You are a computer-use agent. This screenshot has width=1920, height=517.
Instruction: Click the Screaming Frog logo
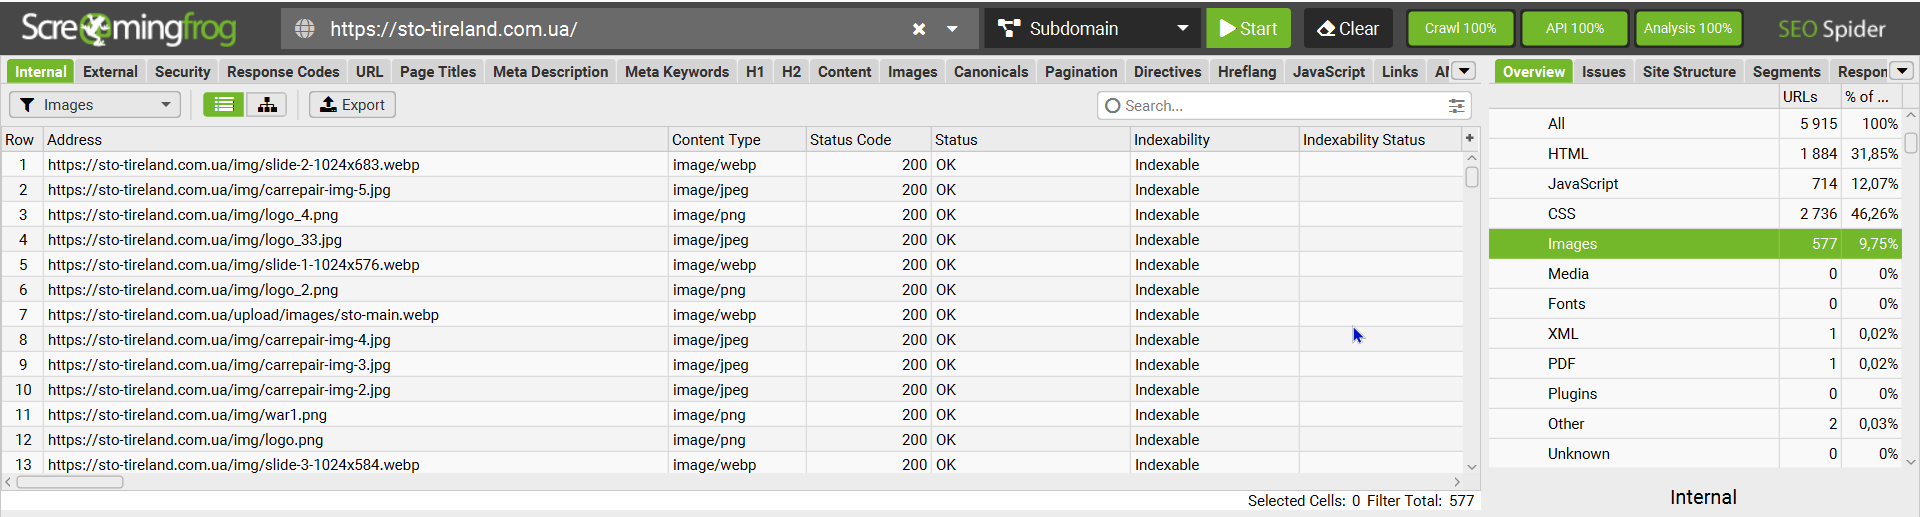point(129,29)
